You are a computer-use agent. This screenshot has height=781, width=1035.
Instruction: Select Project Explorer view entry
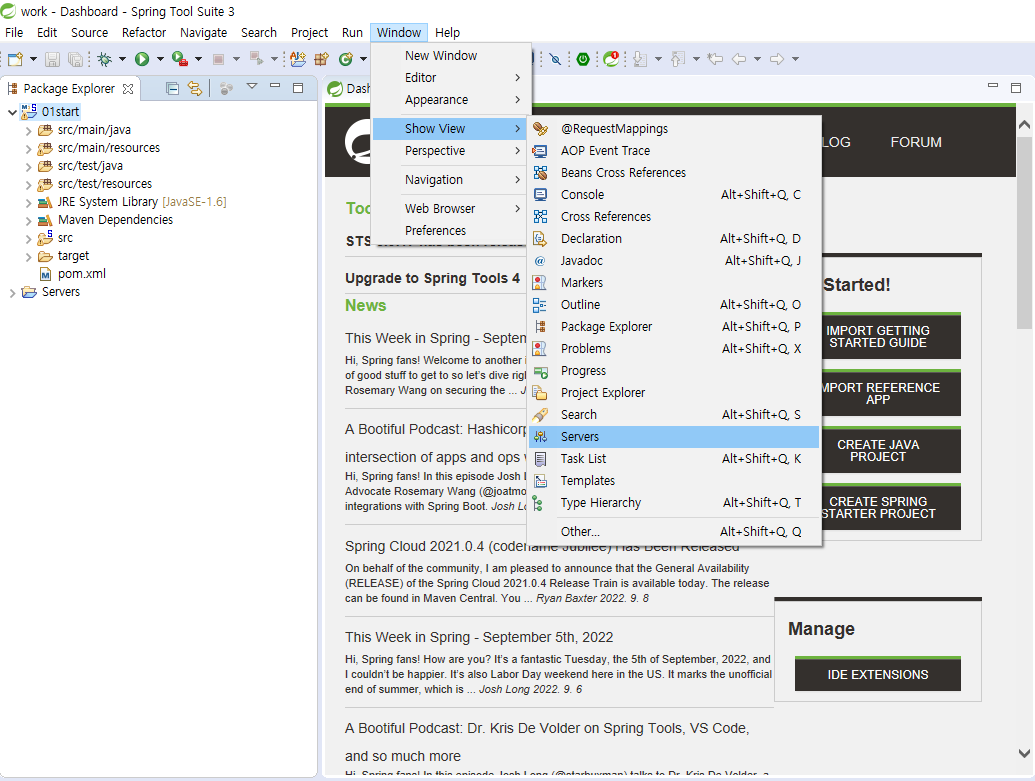674,393
